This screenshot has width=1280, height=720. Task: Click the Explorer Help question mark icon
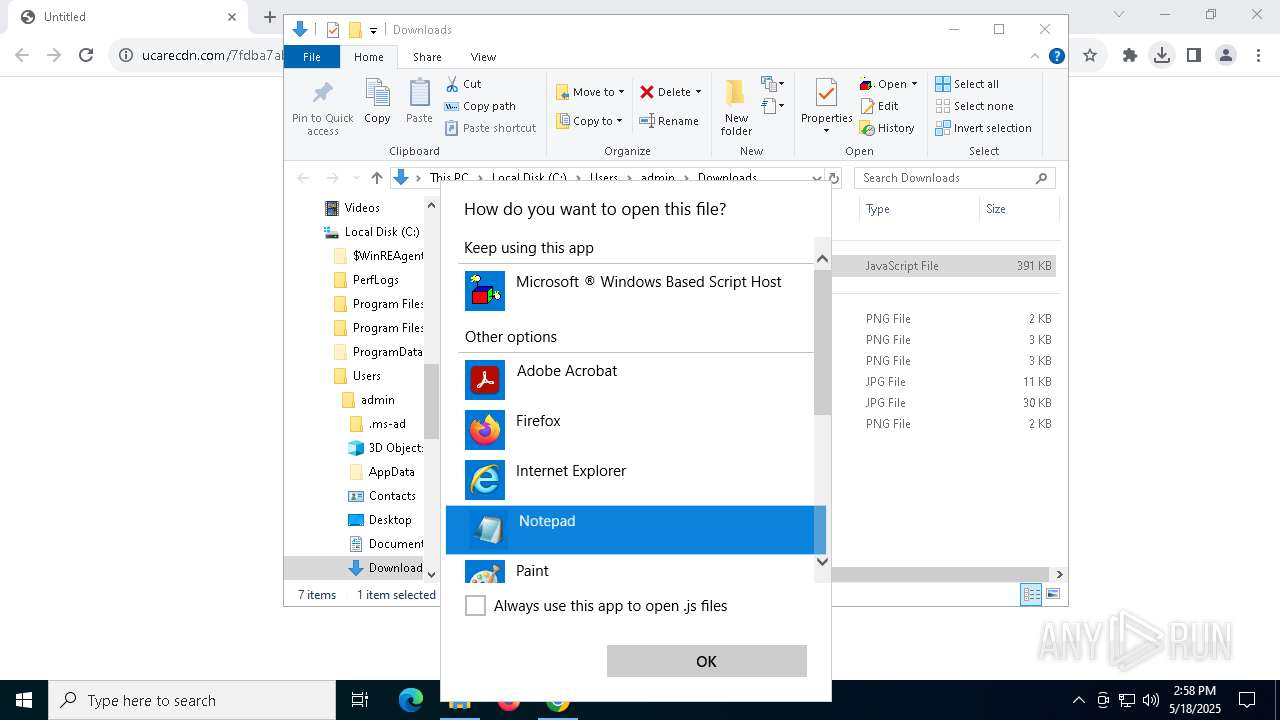point(1056,56)
